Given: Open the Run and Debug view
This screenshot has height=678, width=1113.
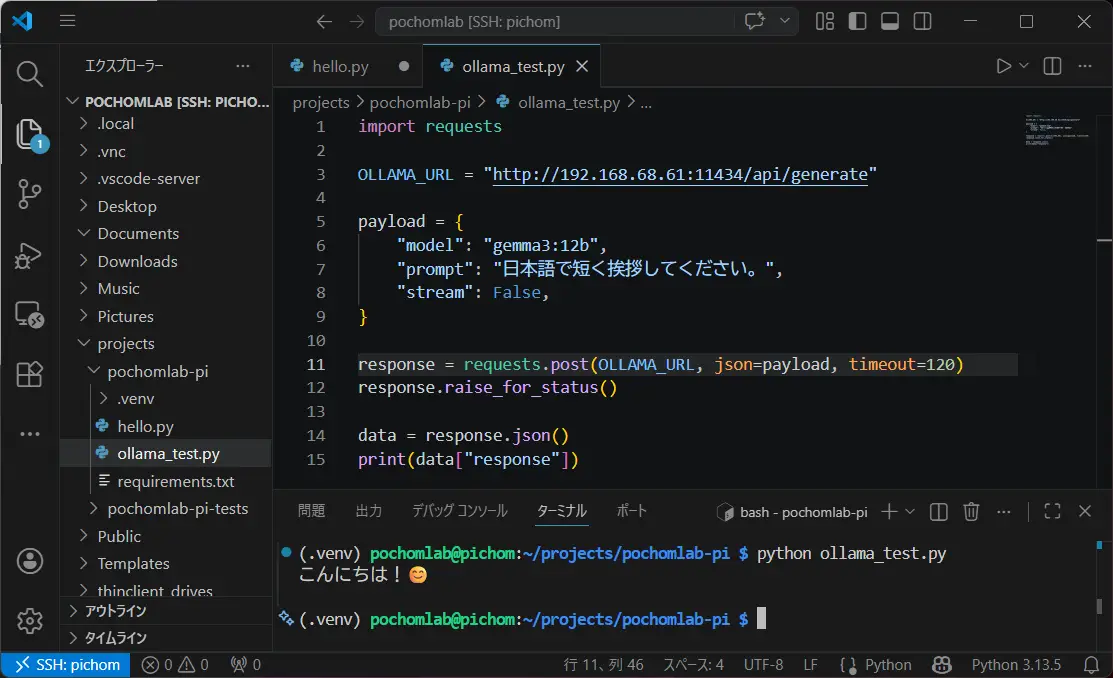Looking at the screenshot, I should point(28,256).
